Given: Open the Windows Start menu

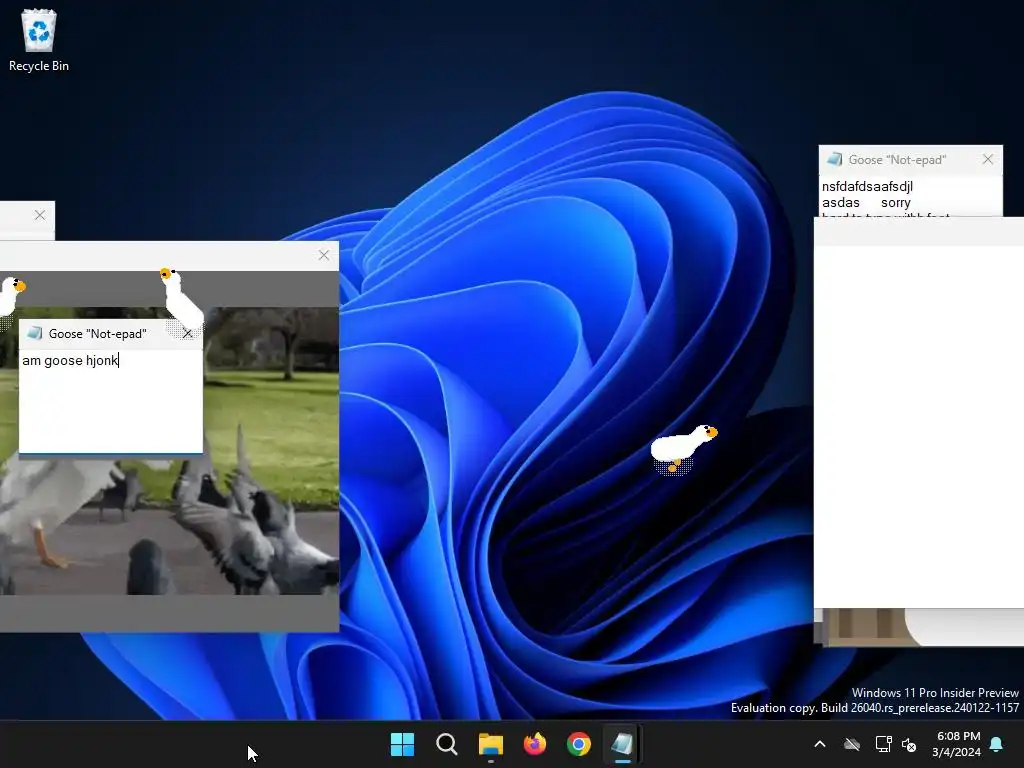Looking at the screenshot, I should 402,744.
